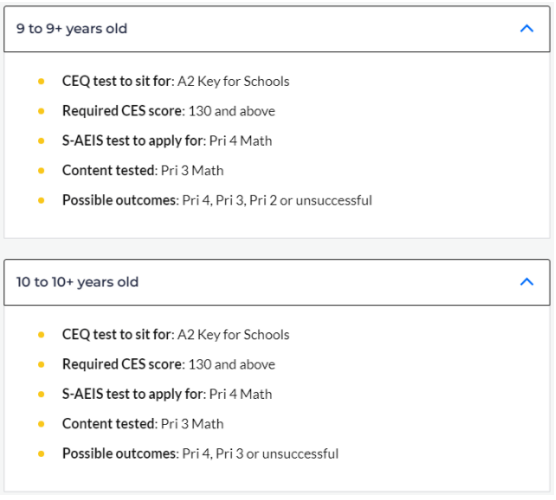The image size is (556, 500).
Task: Collapse 10 to 10+ years old chevron arrow
Action: (527, 282)
